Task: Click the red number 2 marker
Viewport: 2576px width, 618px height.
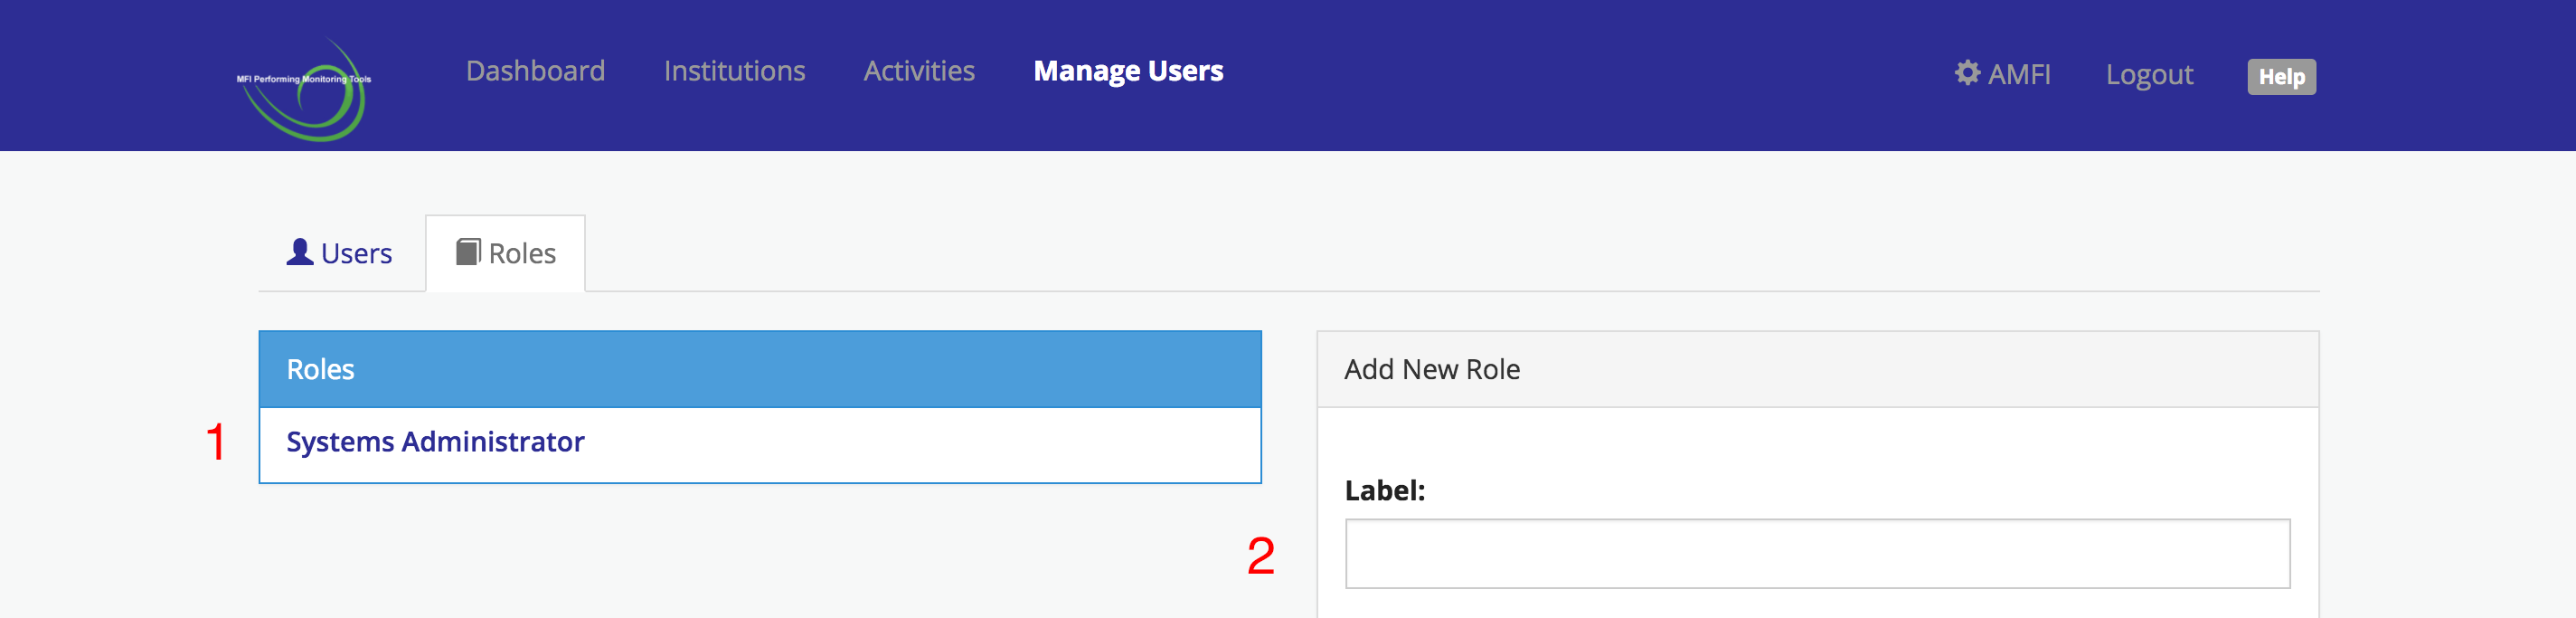Action: point(1260,556)
